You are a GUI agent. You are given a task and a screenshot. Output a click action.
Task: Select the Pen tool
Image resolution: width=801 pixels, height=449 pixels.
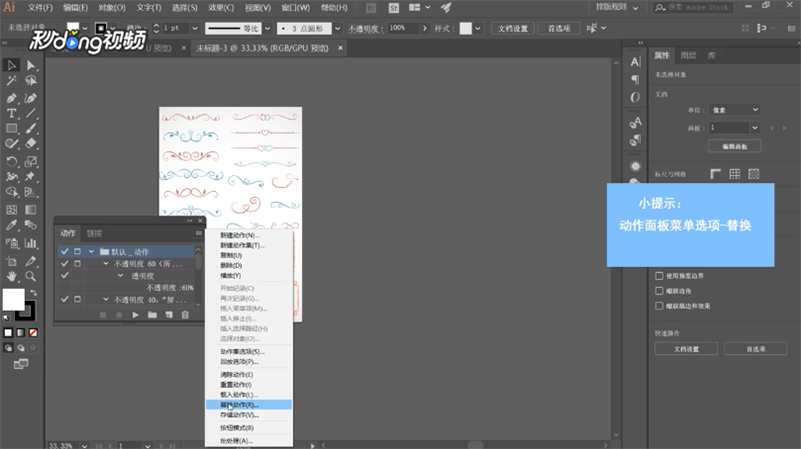11,98
